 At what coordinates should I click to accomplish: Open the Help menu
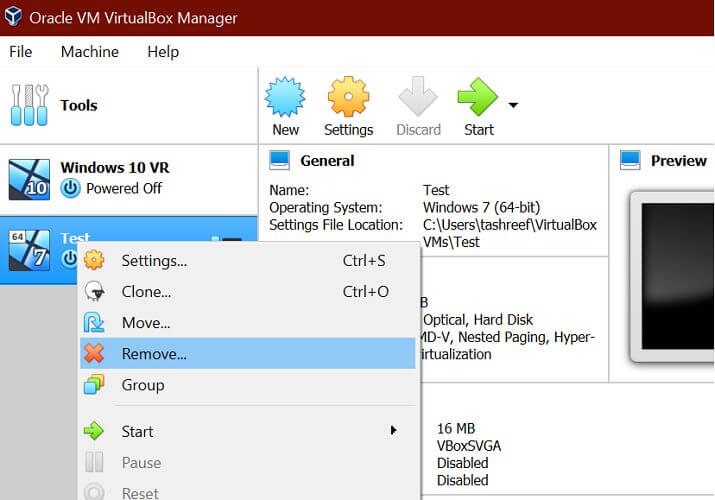pyautogui.click(x=163, y=51)
